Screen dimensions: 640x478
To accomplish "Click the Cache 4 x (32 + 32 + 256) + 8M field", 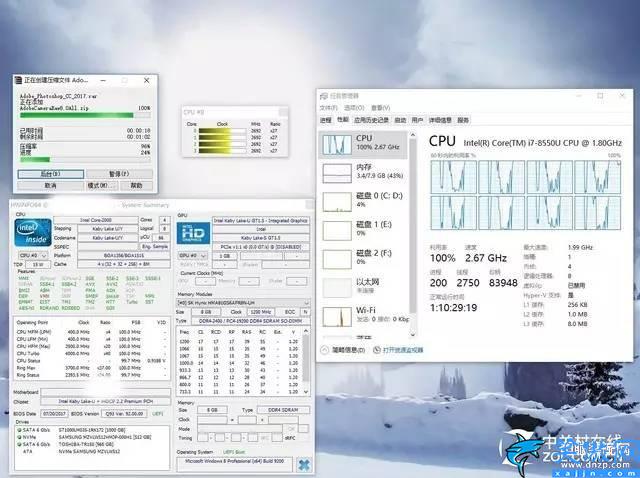I will pos(124,264).
